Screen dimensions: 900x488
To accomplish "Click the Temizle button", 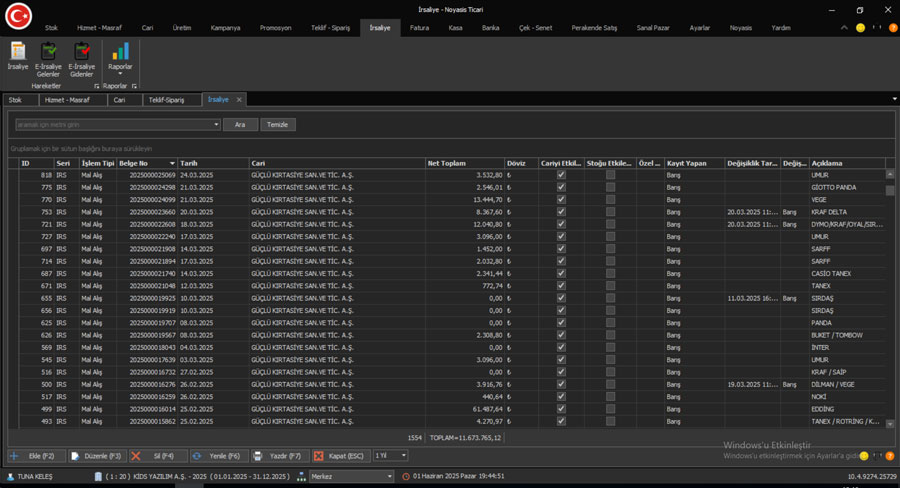I will (278, 125).
